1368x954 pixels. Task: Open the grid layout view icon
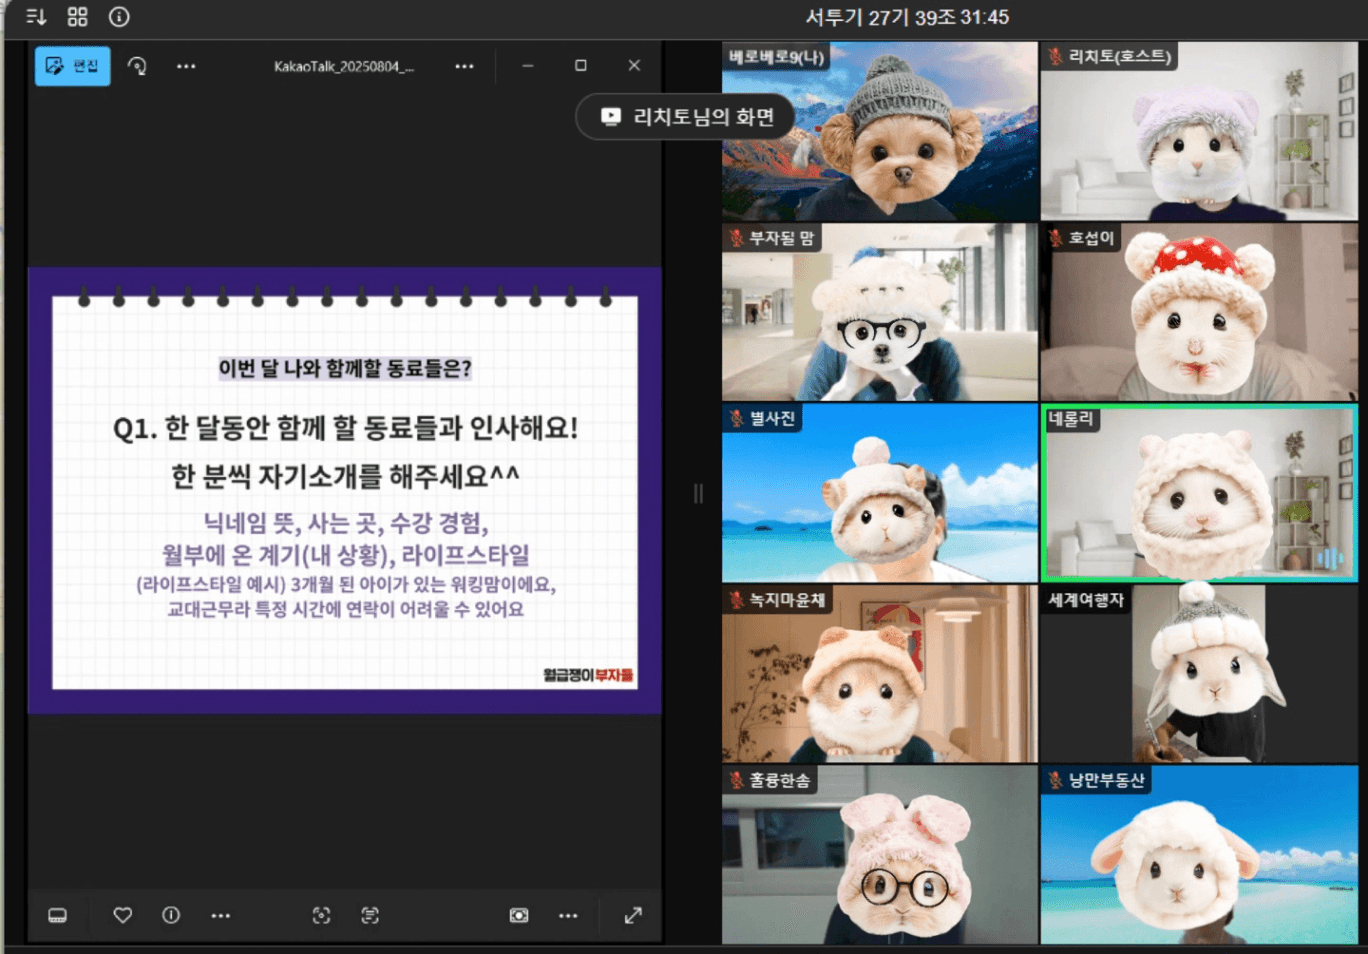tap(77, 17)
